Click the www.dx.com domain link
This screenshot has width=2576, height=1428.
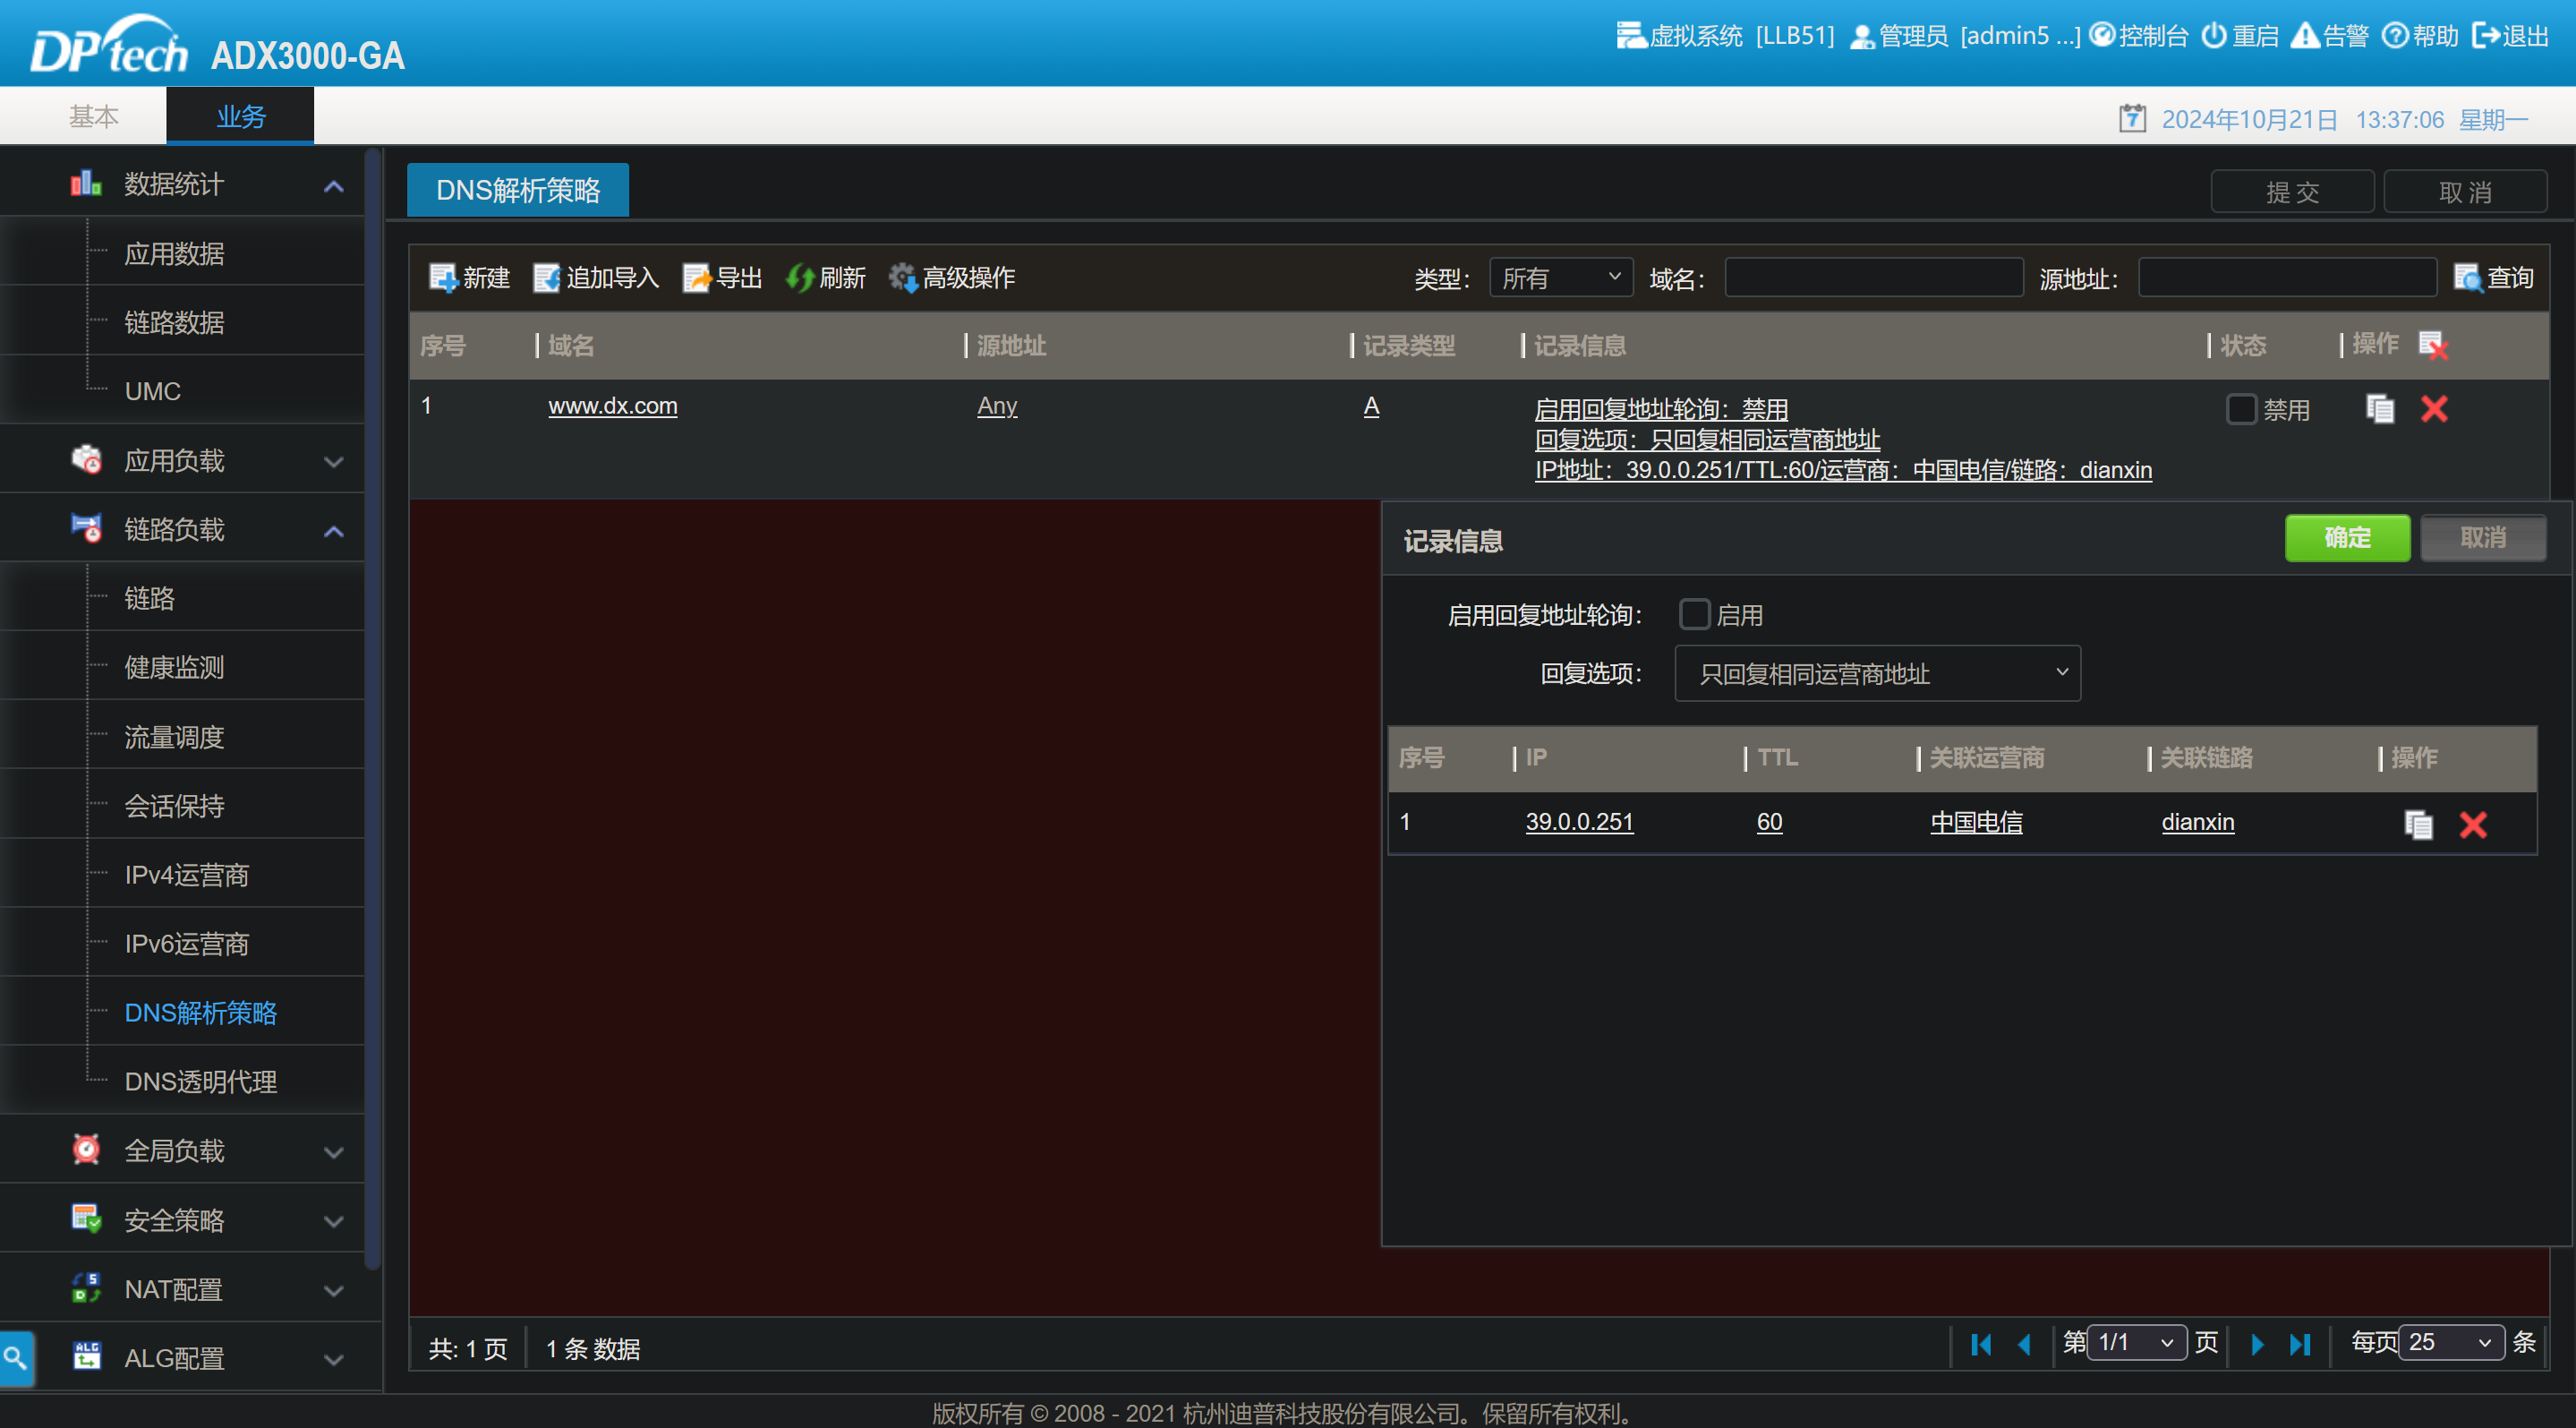pos(612,406)
